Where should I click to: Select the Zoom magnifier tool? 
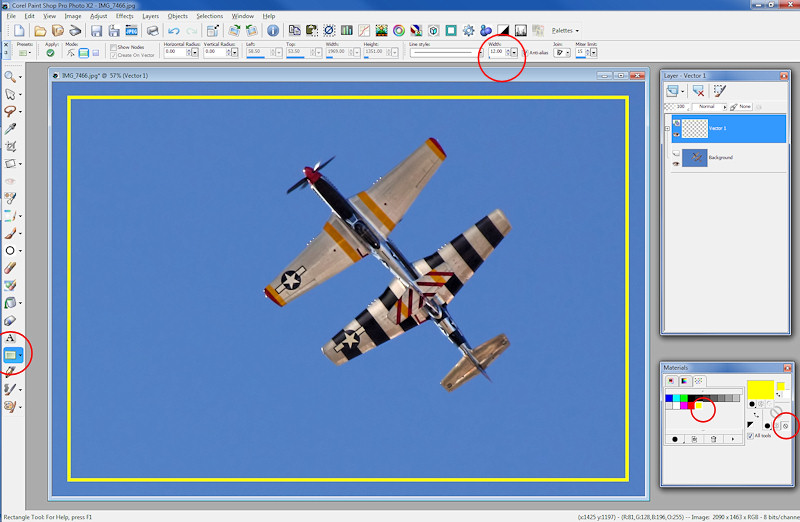11,77
